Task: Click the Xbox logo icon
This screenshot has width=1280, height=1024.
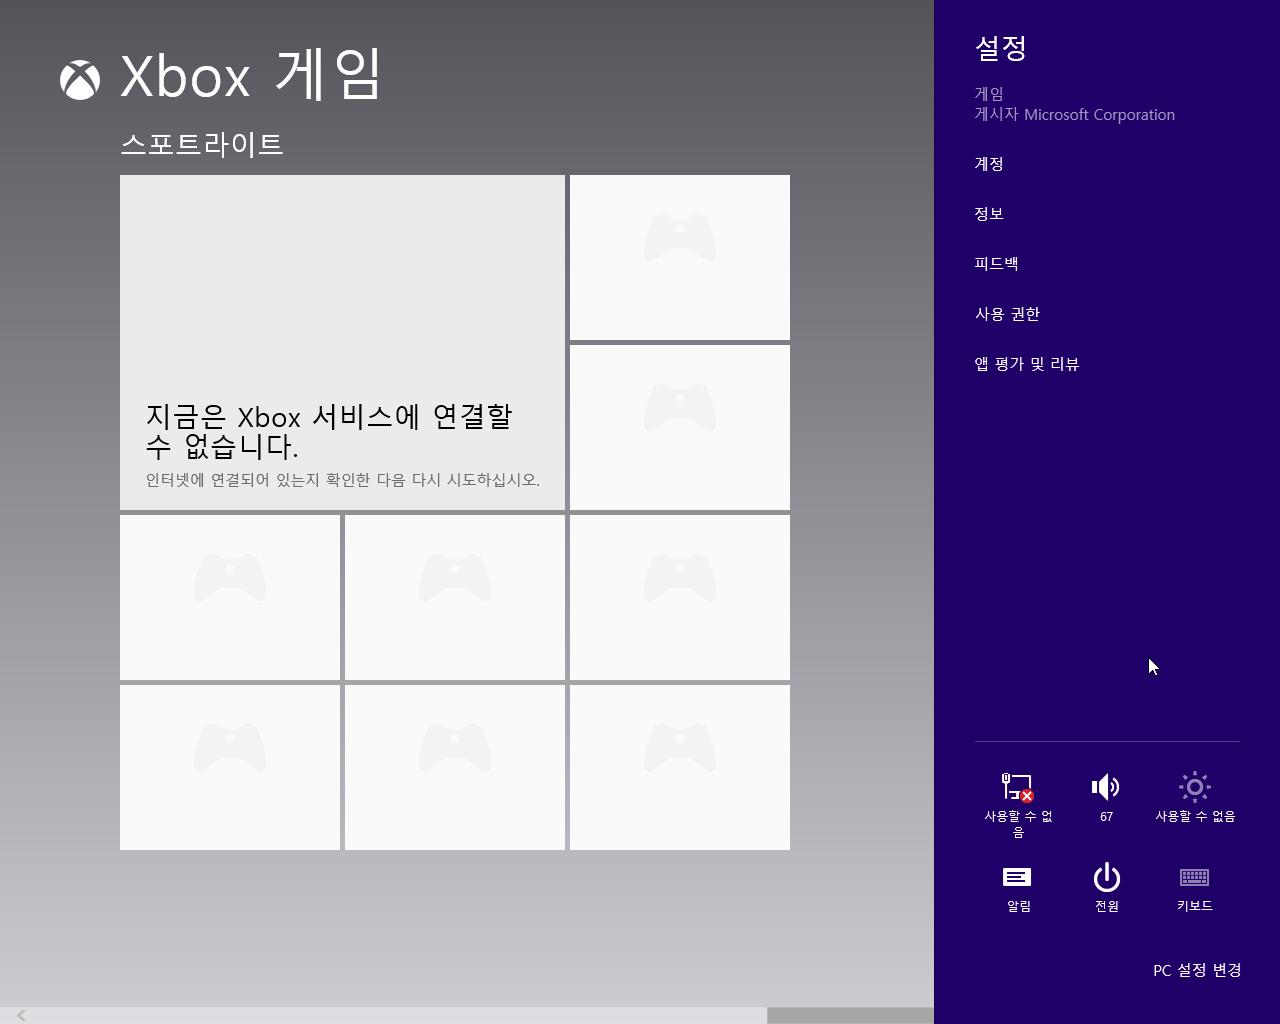Action: (80, 80)
